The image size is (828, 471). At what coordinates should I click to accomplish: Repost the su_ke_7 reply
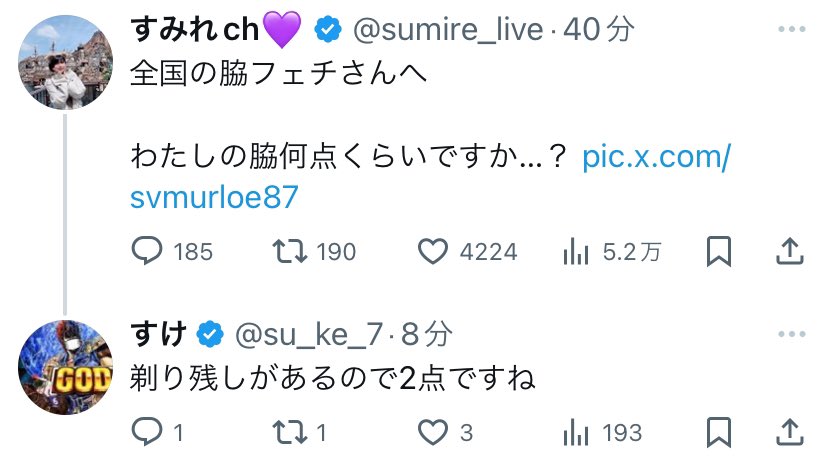click(x=291, y=433)
